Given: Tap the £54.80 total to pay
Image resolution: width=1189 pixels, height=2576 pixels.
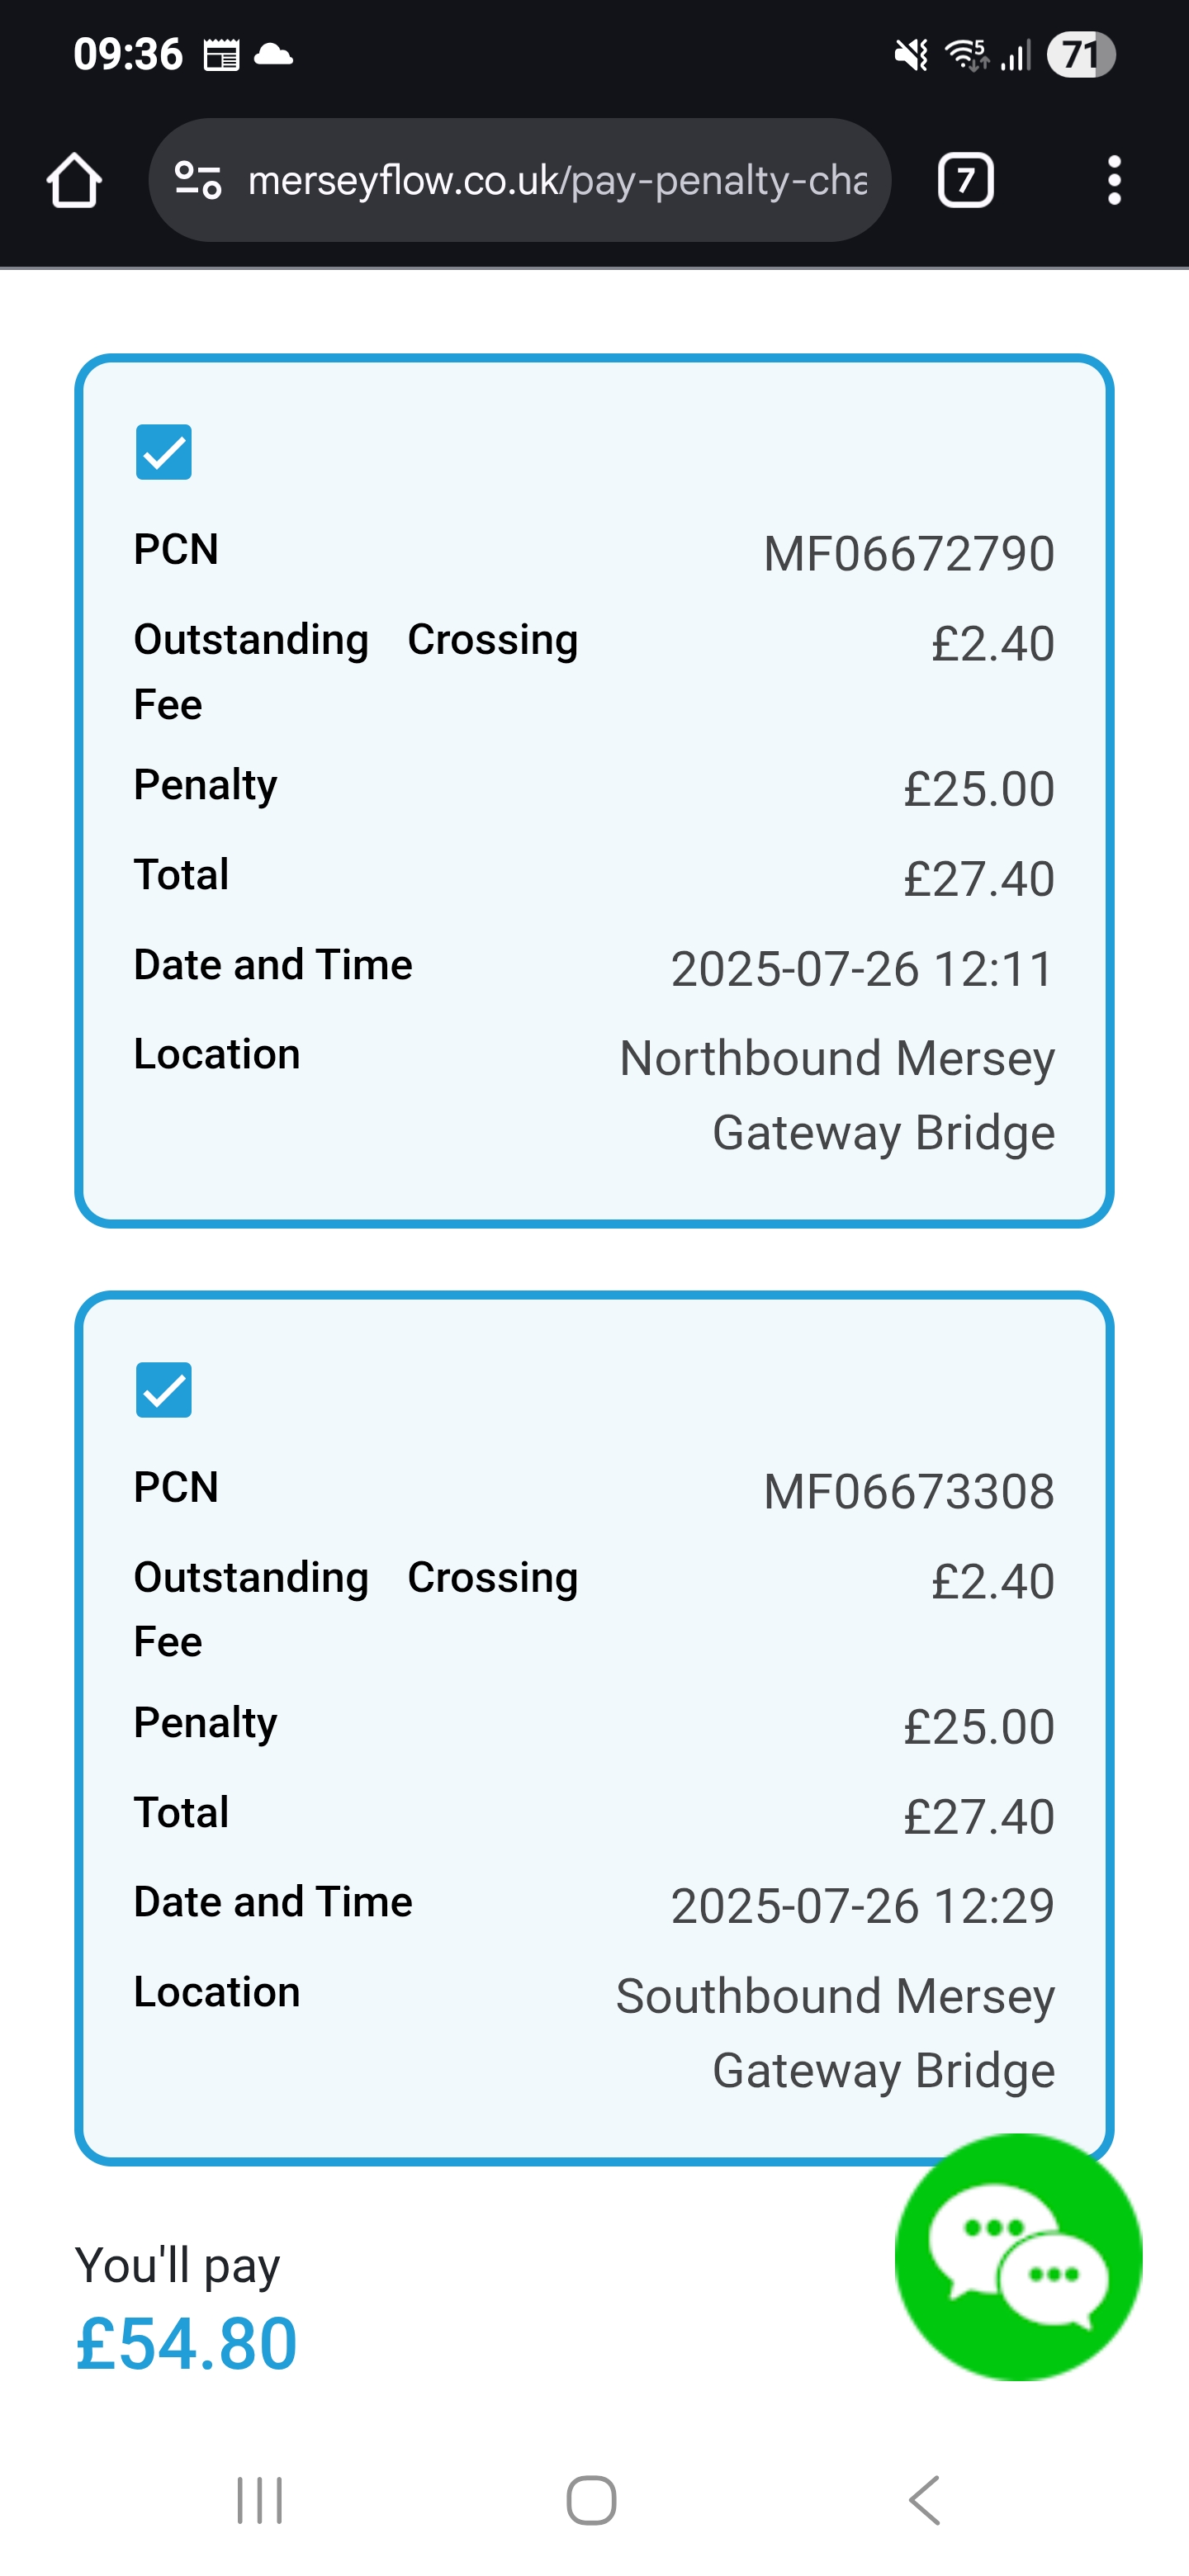Looking at the screenshot, I should (187, 2344).
